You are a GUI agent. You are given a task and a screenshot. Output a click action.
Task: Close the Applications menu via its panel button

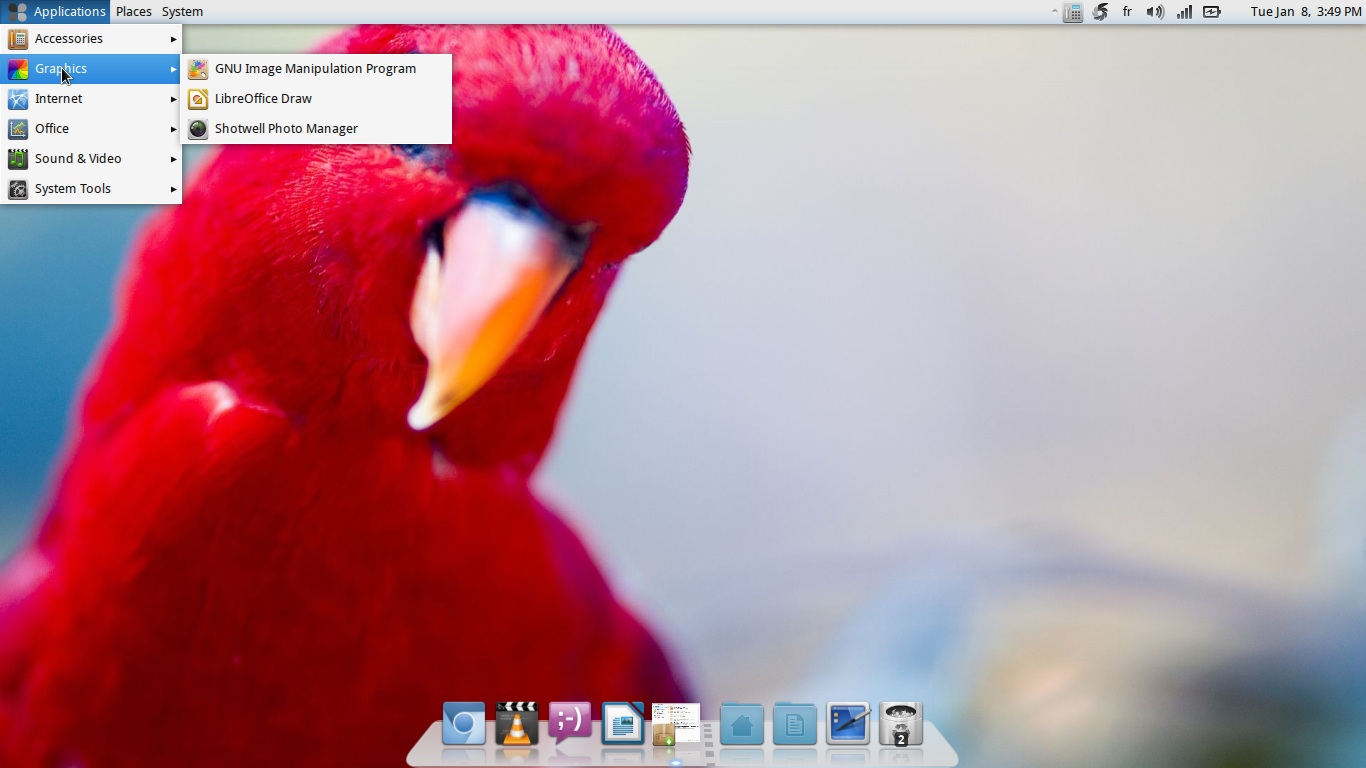(55, 12)
